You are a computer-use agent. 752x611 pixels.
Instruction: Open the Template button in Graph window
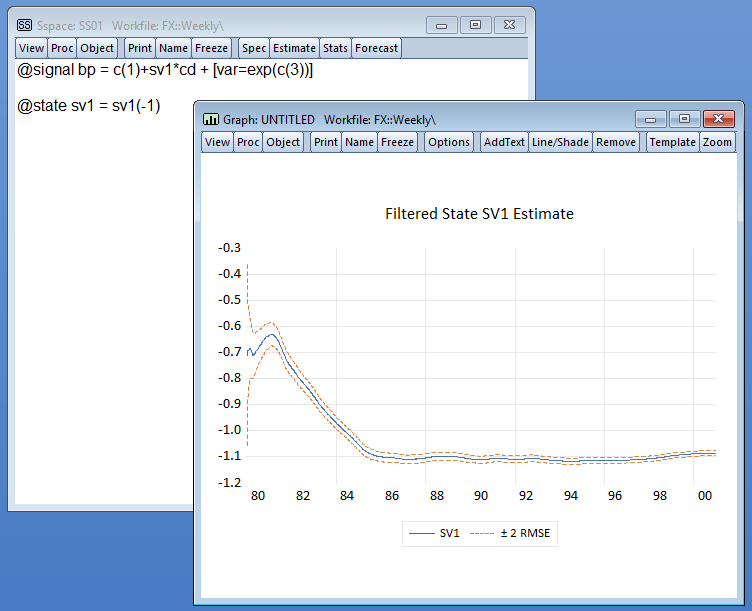pyautogui.click(x=672, y=142)
